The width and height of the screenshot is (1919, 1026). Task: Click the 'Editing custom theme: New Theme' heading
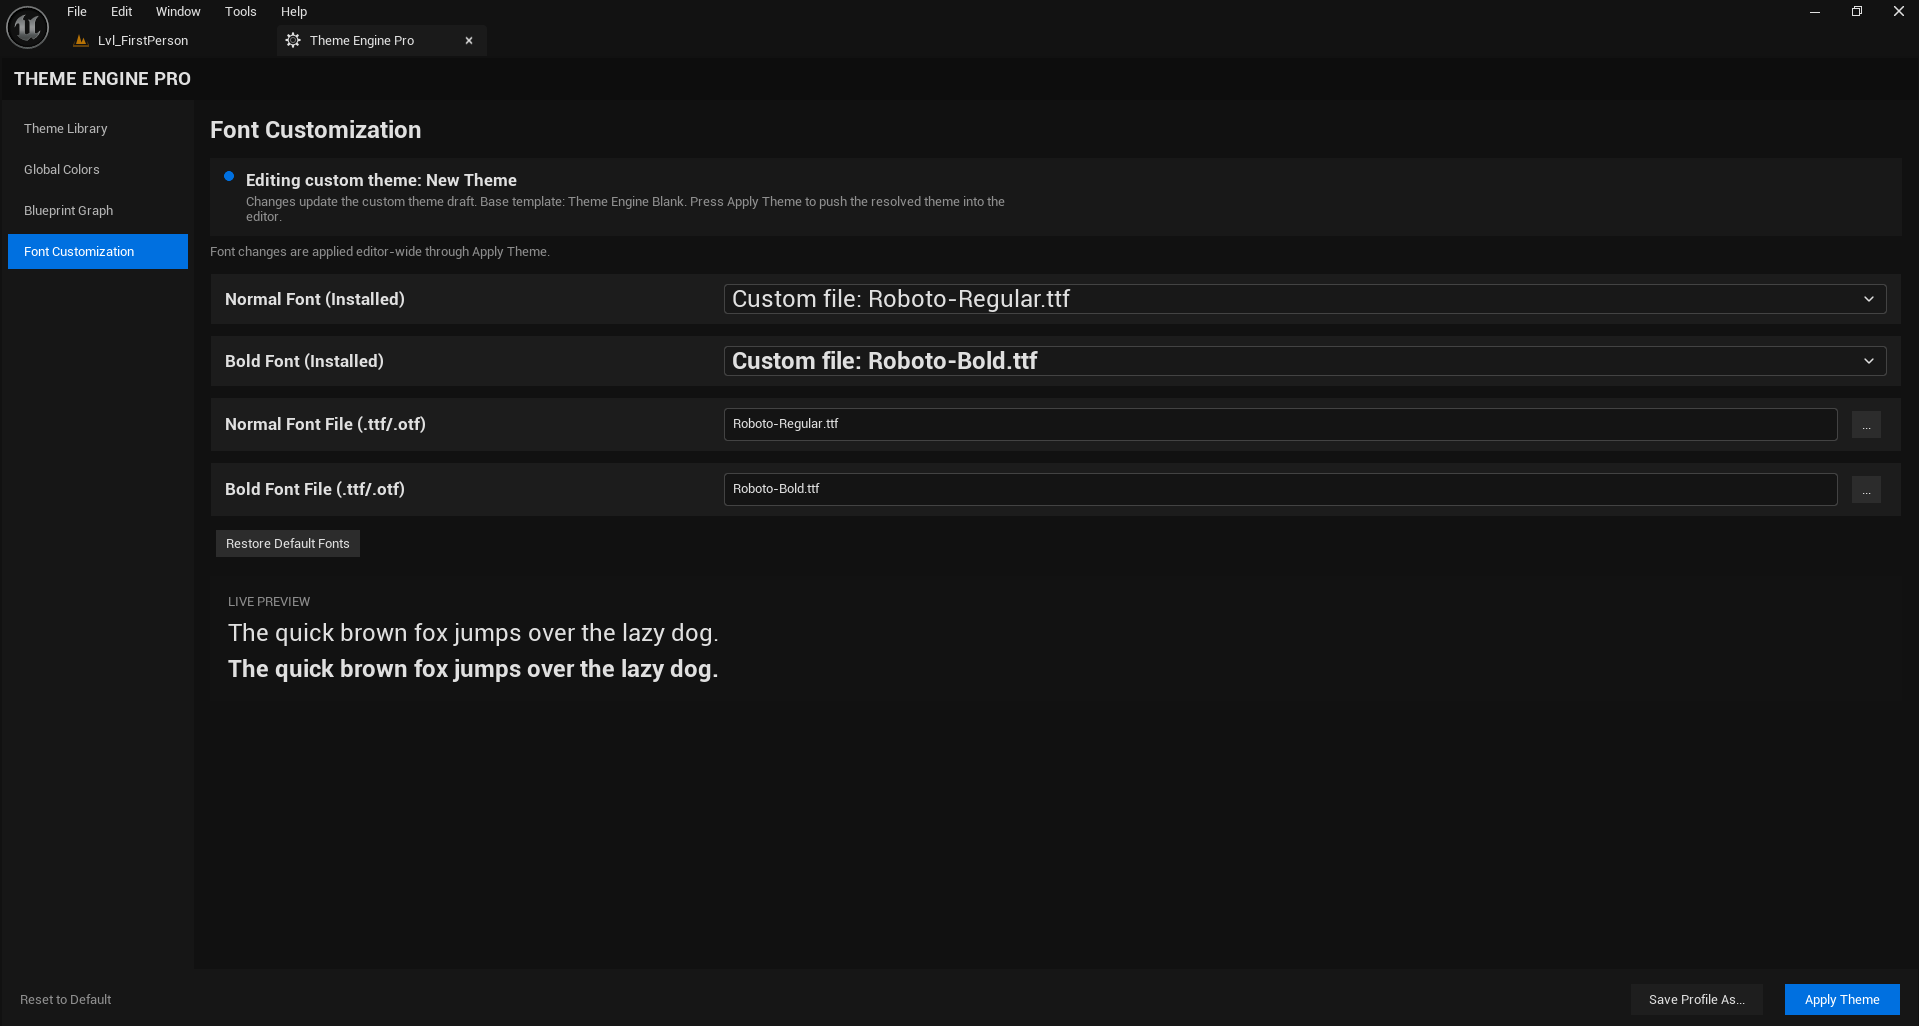(x=381, y=180)
